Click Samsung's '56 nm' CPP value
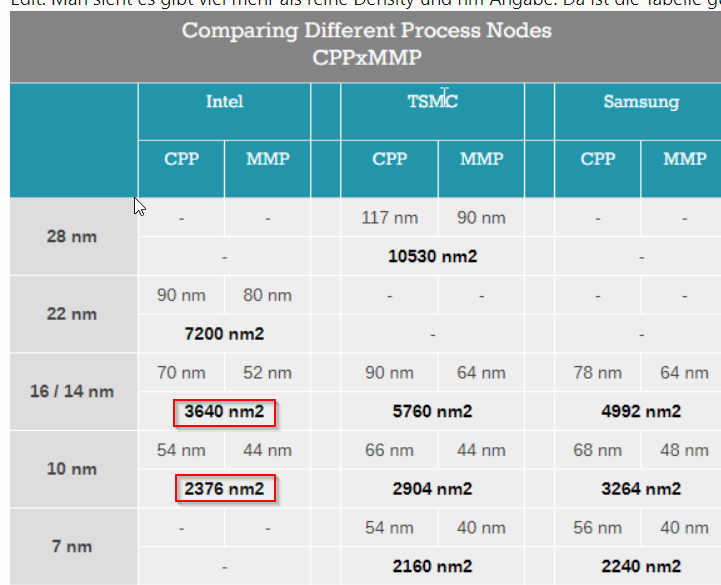Screen dimensions: 721x585 (598, 528)
